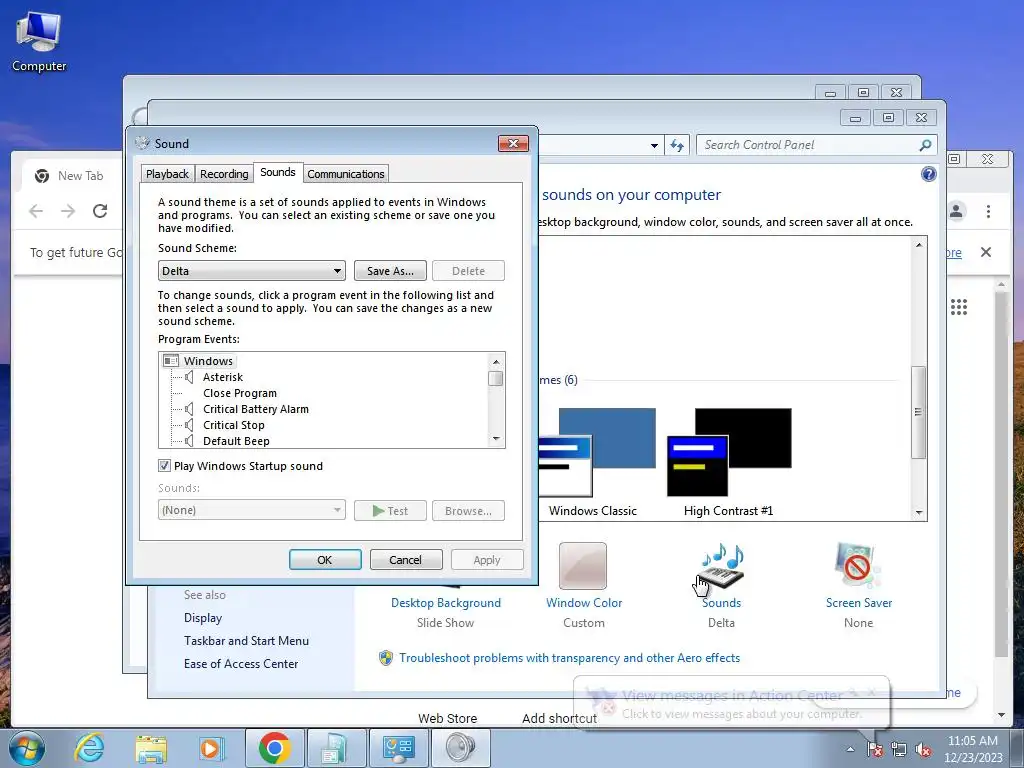Select the Close Program event
The image size is (1024, 768).
[240, 393]
